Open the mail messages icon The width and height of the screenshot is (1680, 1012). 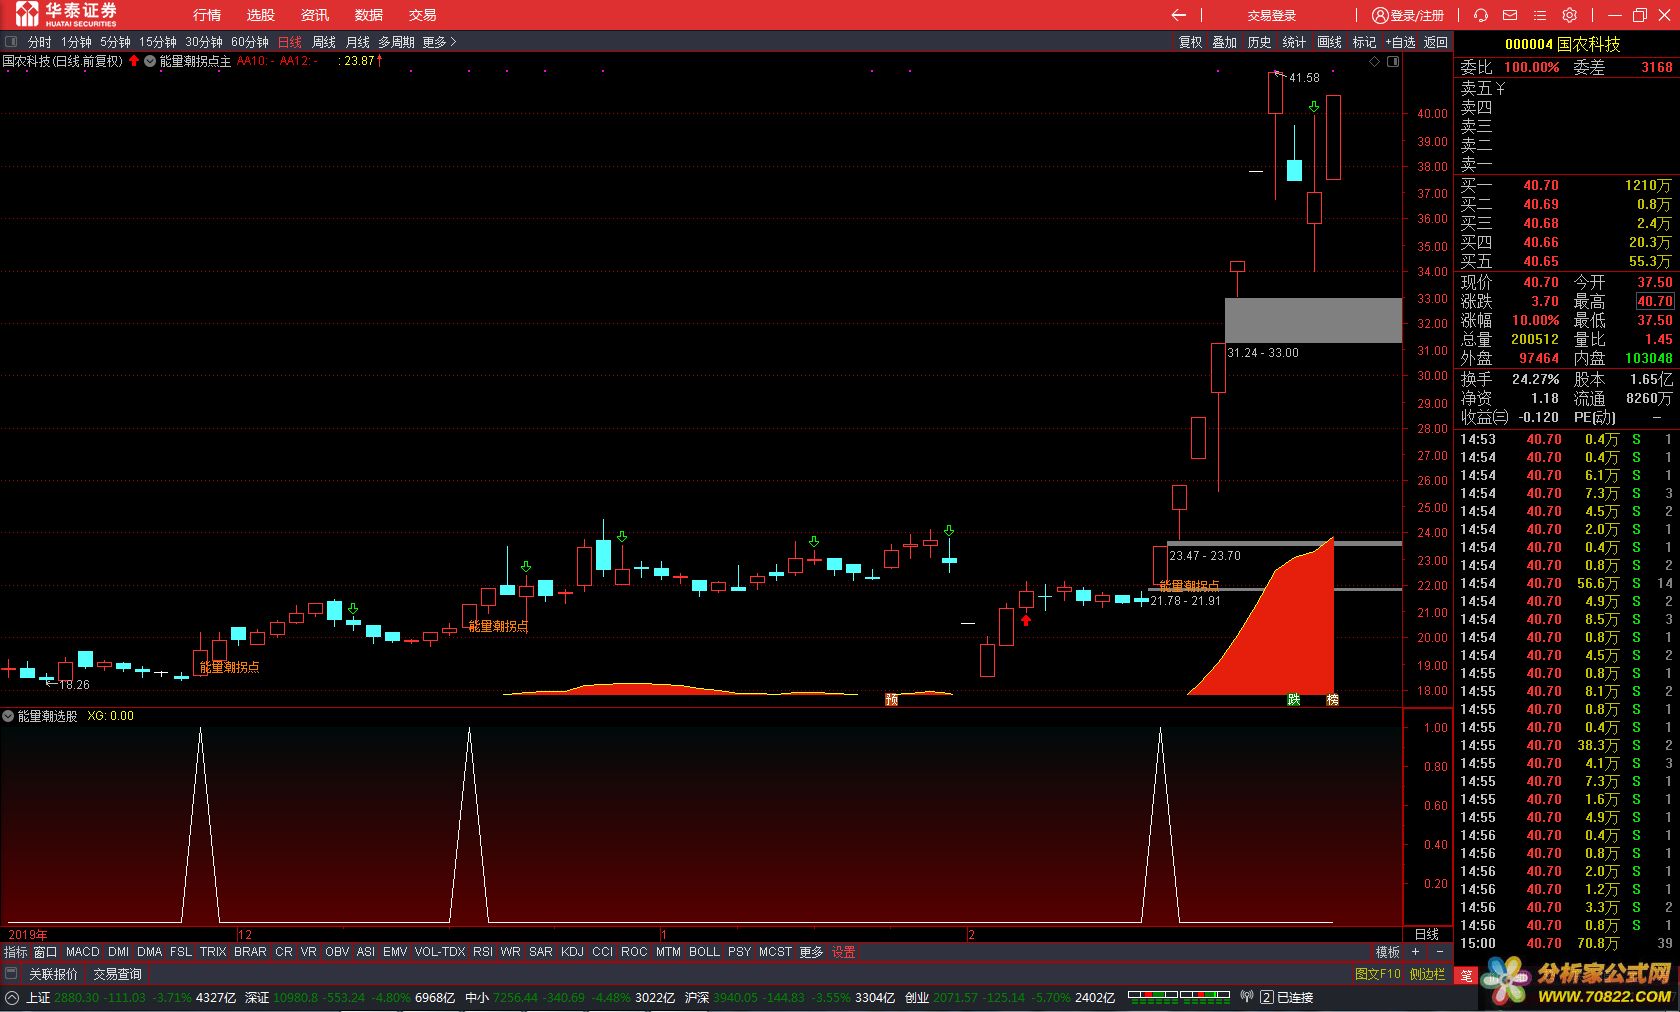(x=1510, y=15)
